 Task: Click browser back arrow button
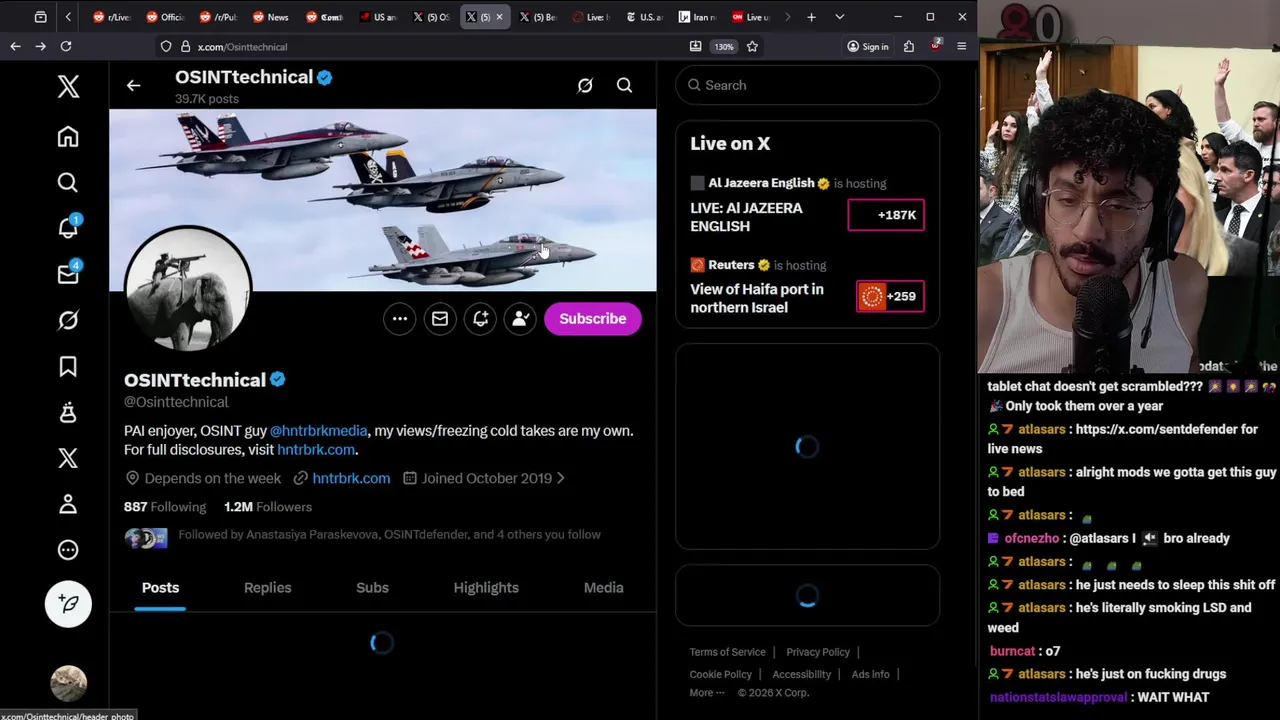15,46
